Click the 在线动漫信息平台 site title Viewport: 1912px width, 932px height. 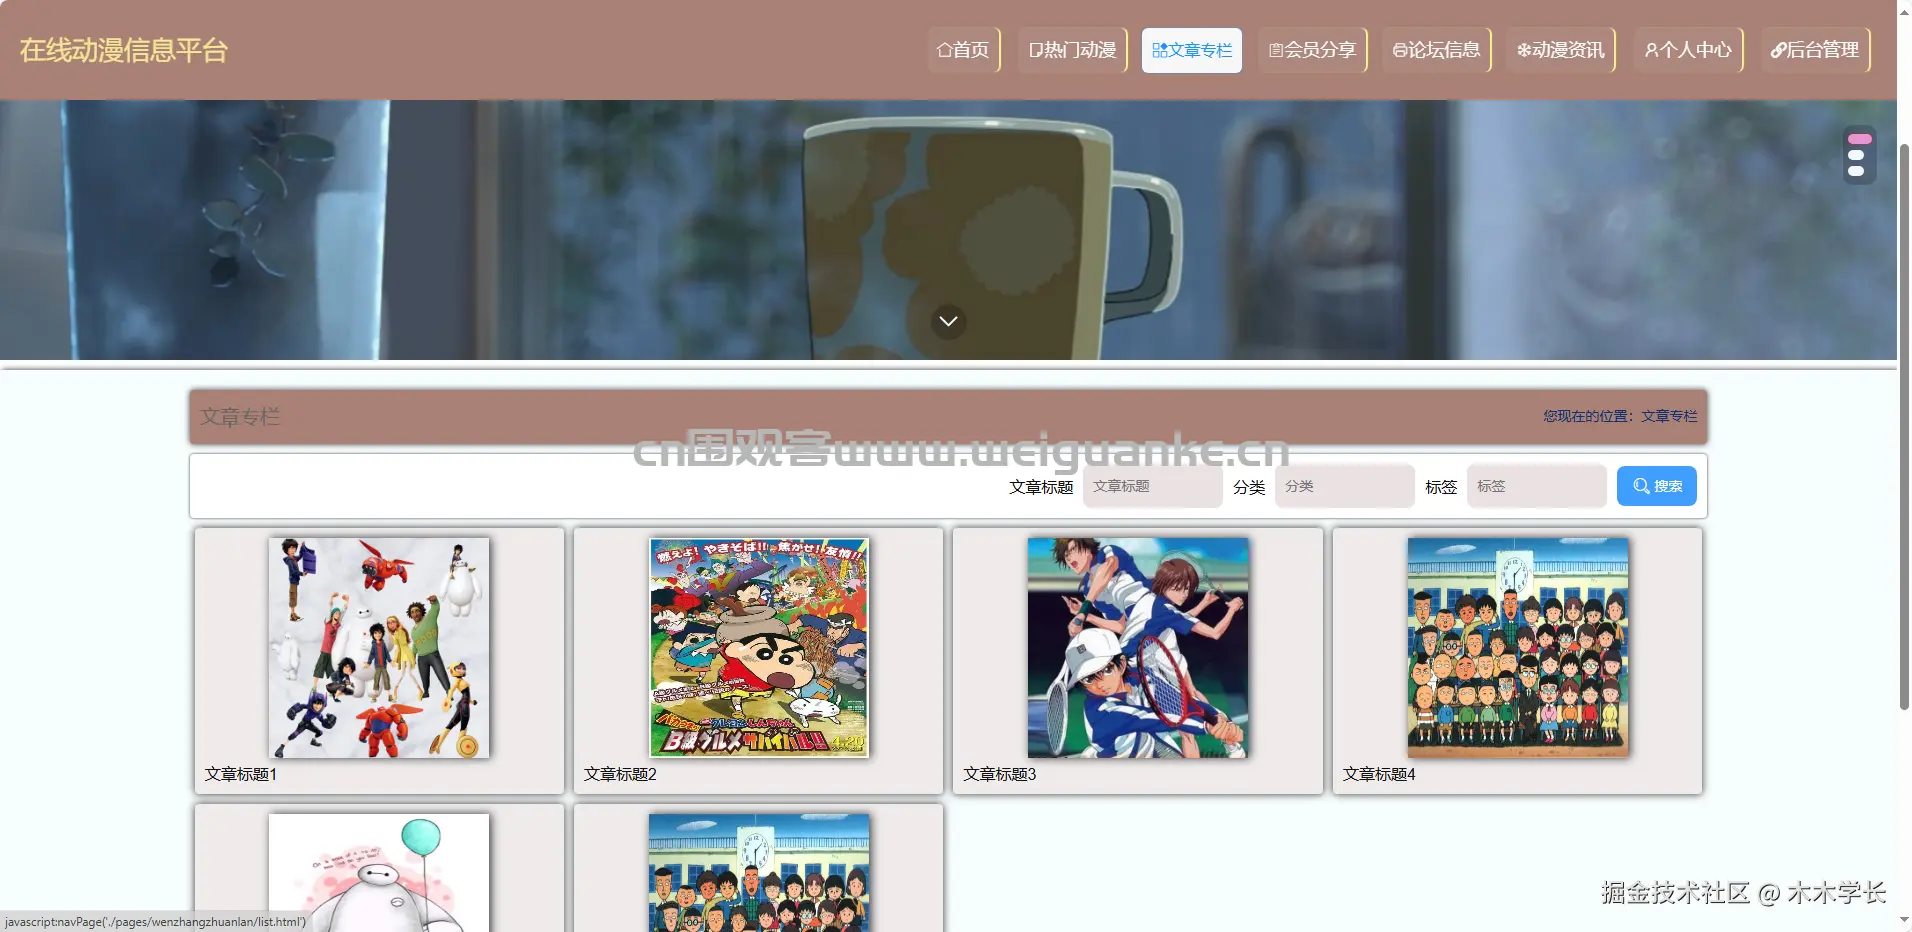coord(124,50)
